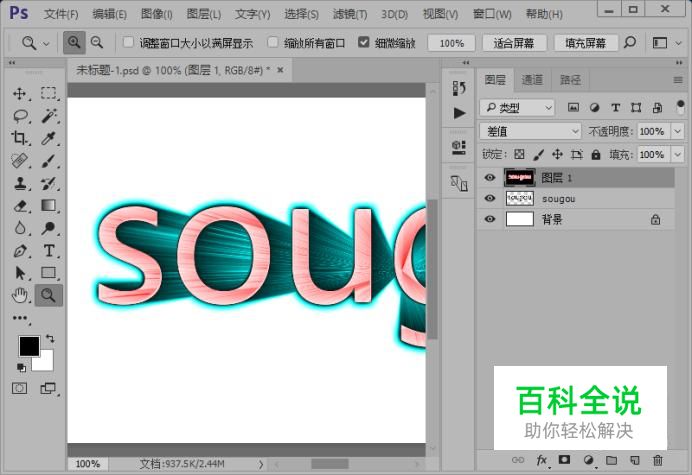This screenshot has width=692, height=475.
Task: Create a new layer icon
Action: [635, 460]
